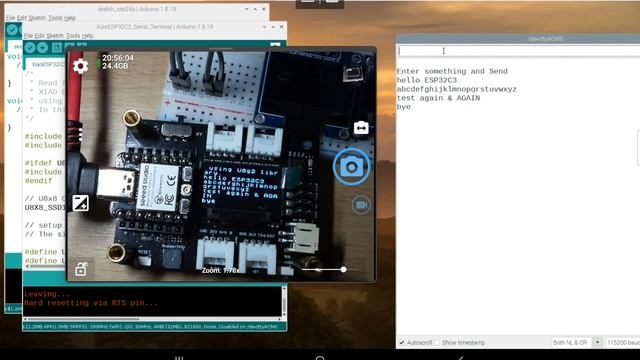
Task: Open the exposure compensation control
Action: (x=80, y=203)
